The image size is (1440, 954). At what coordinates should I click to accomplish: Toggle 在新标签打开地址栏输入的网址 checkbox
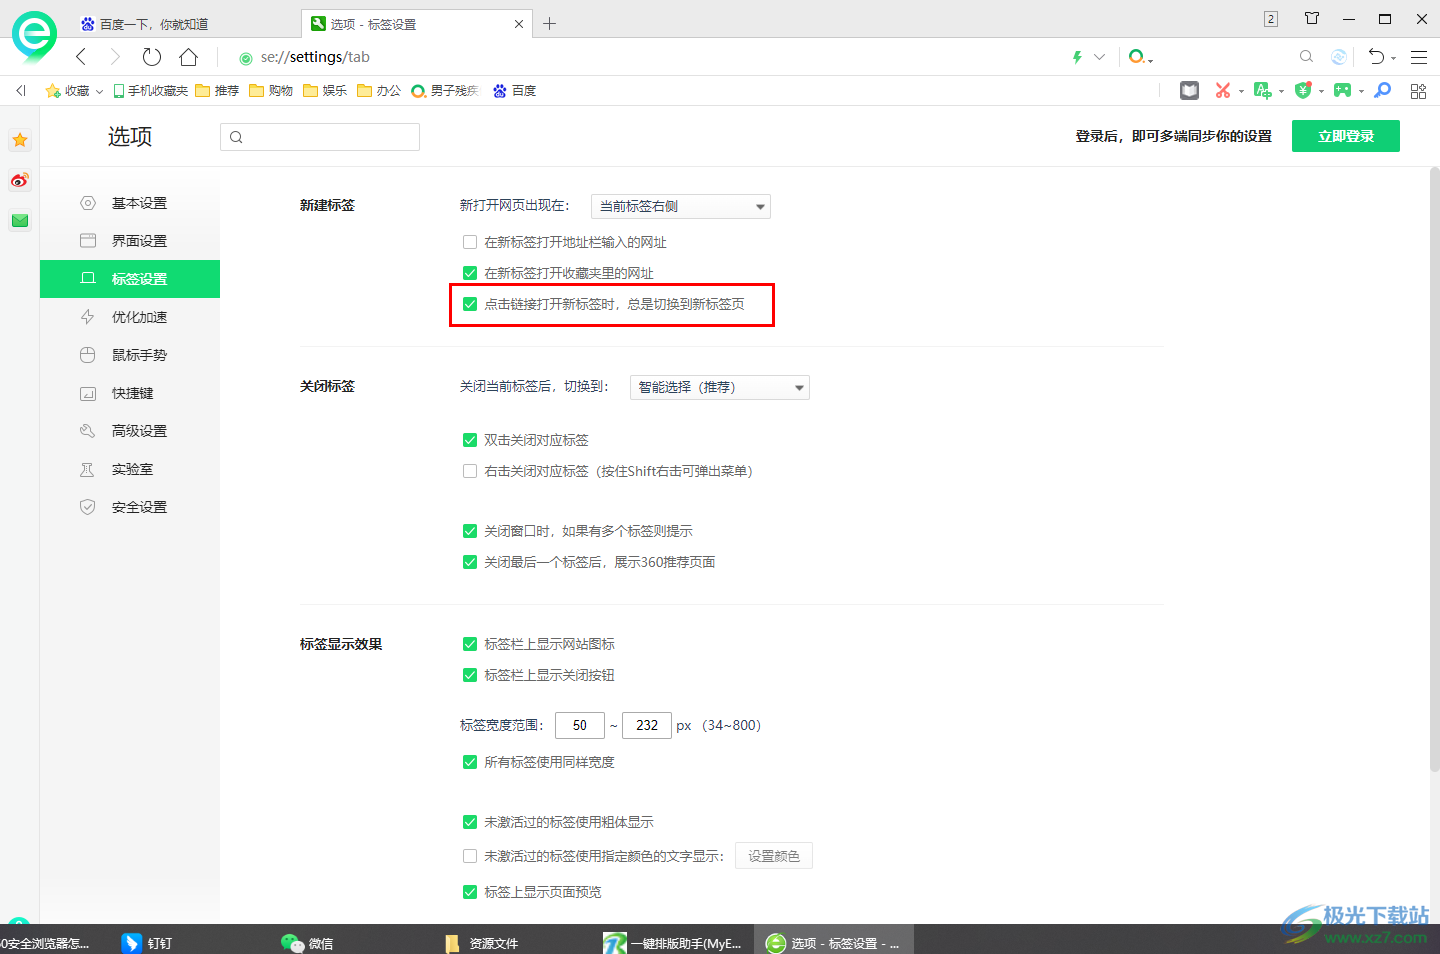470,242
